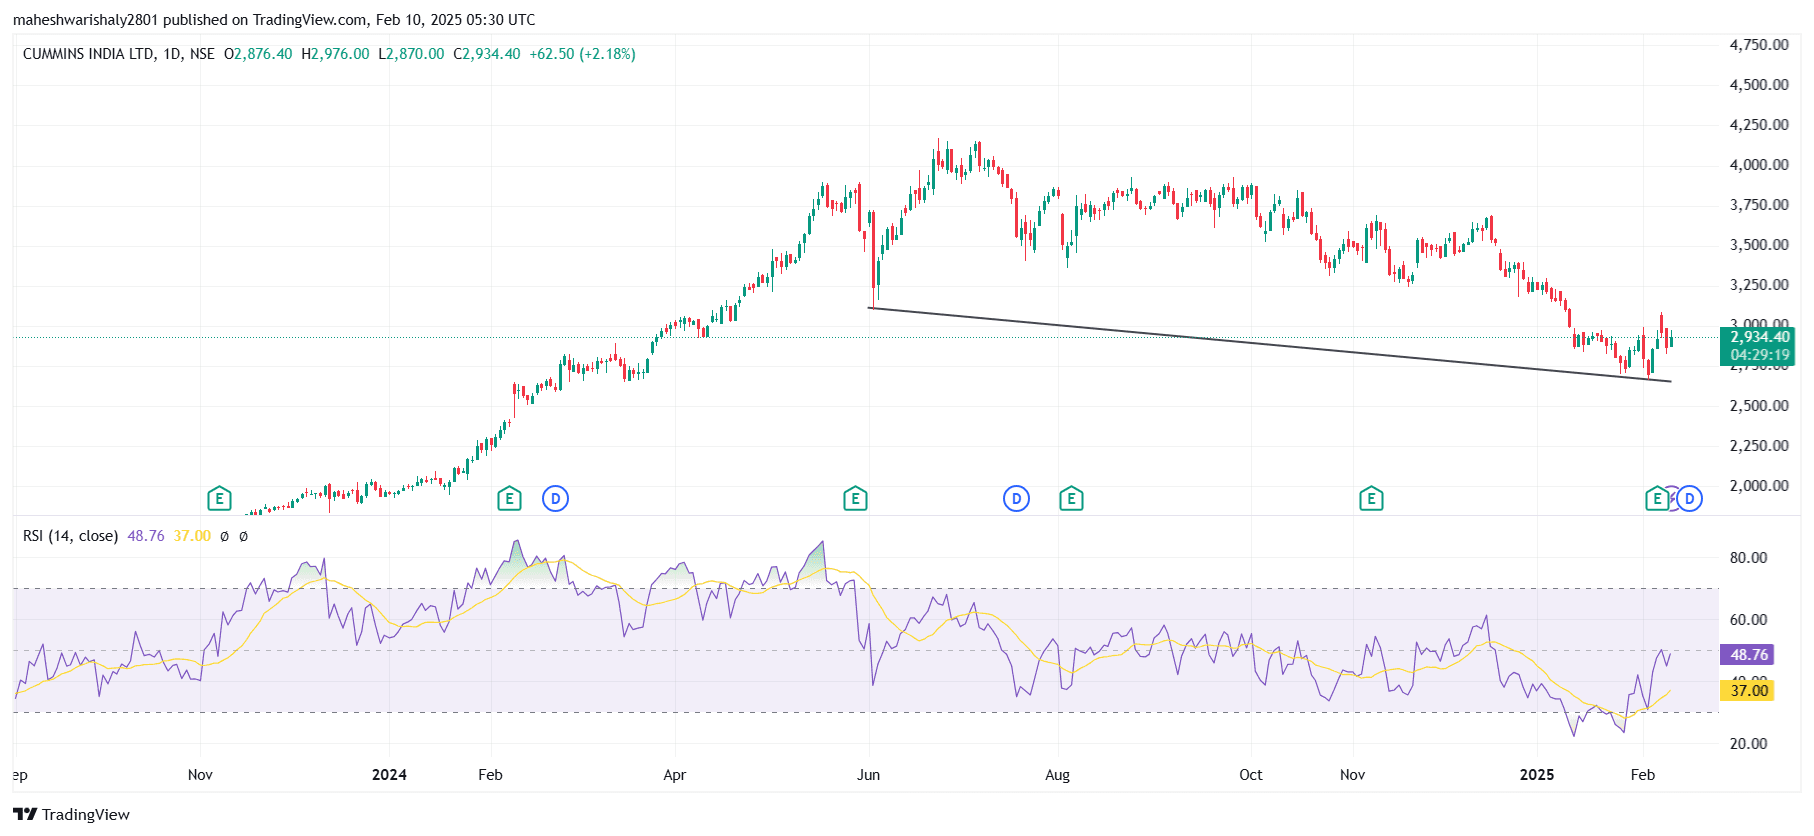Click the publisher line mentioning maheshwarishaly2801

click(274, 20)
